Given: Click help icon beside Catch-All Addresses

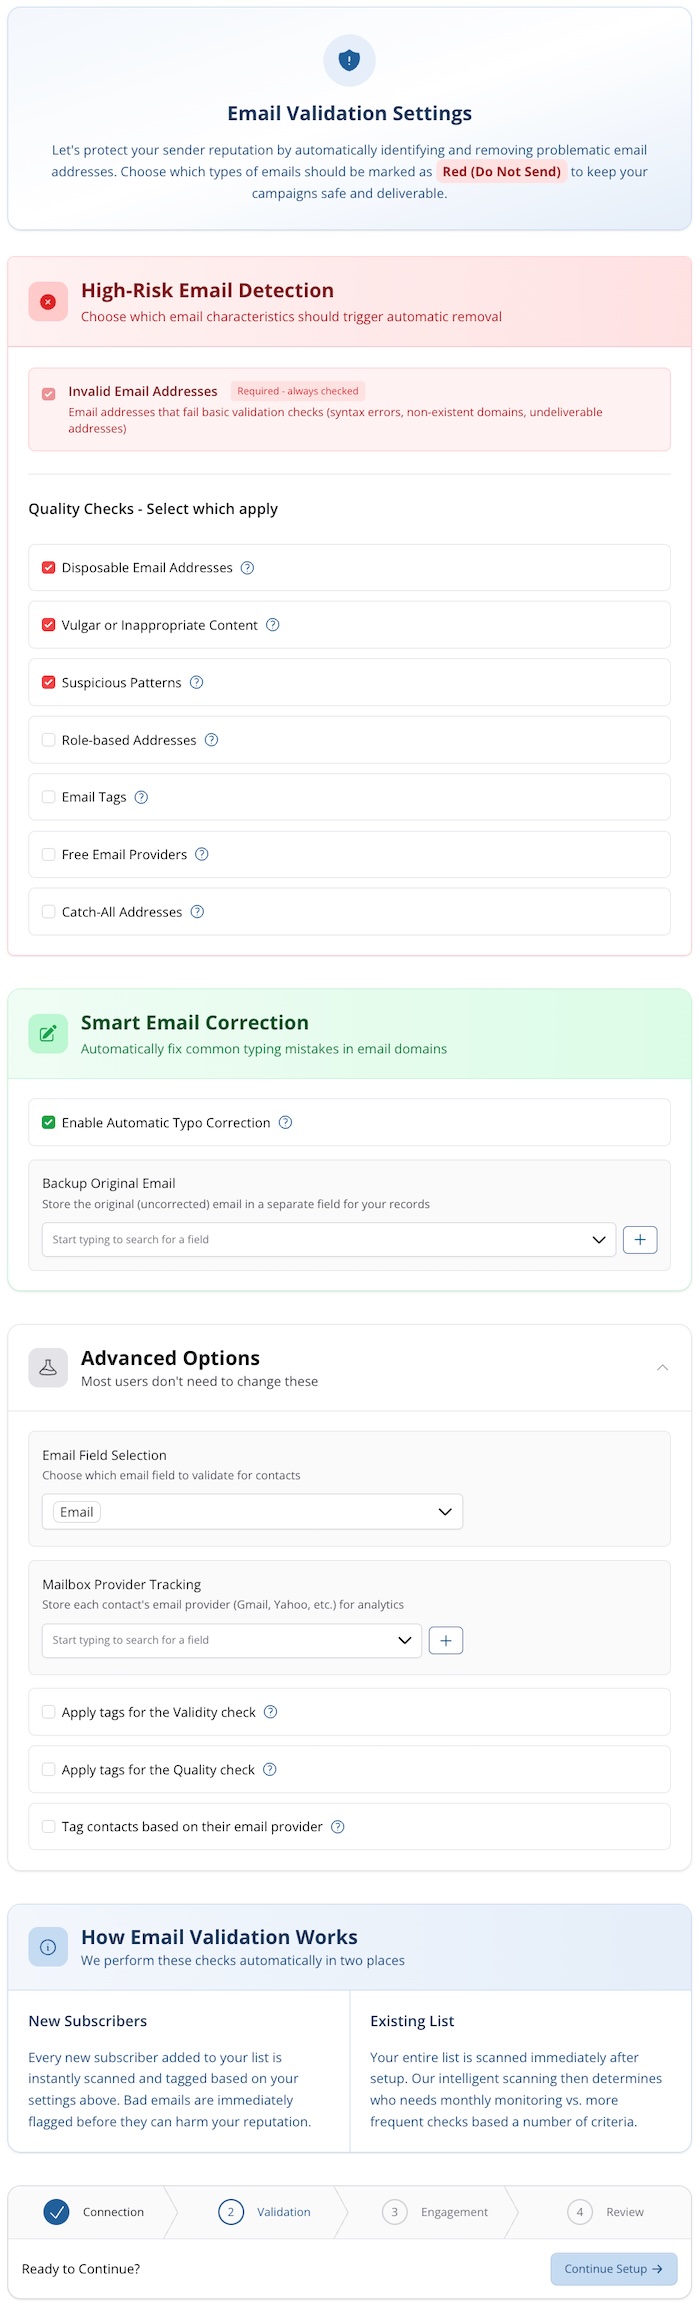Looking at the screenshot, I should tap(197, 912).
